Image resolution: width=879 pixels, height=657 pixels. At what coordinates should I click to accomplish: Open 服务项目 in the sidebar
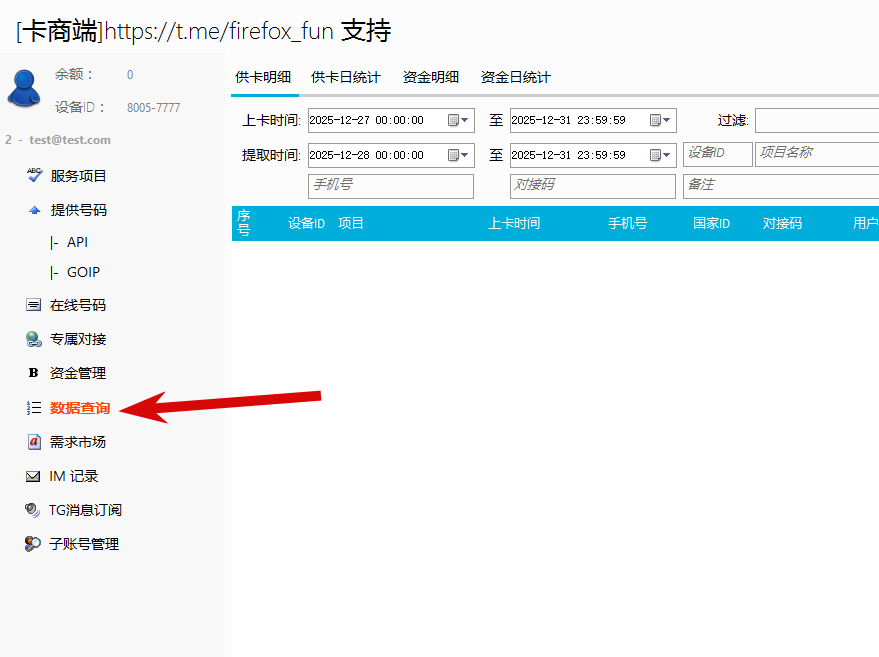click(x=78, y=176)
